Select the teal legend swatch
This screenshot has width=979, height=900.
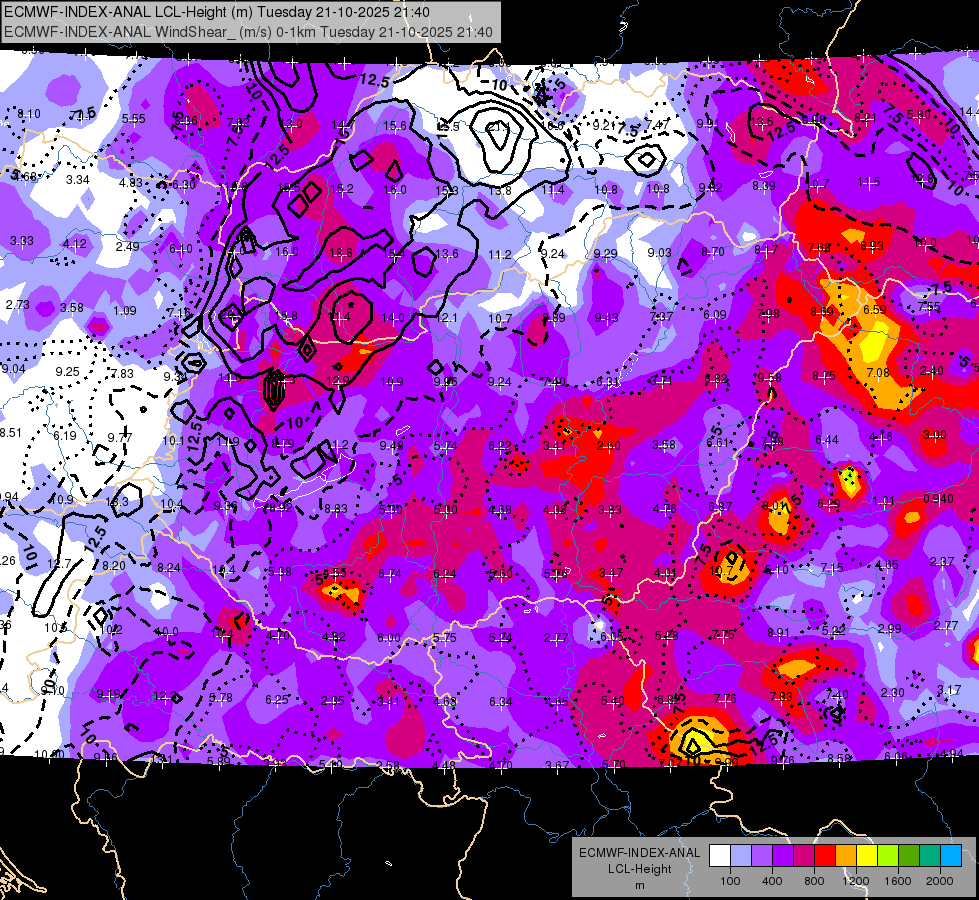pyautogui.click(x=930, y=856)
